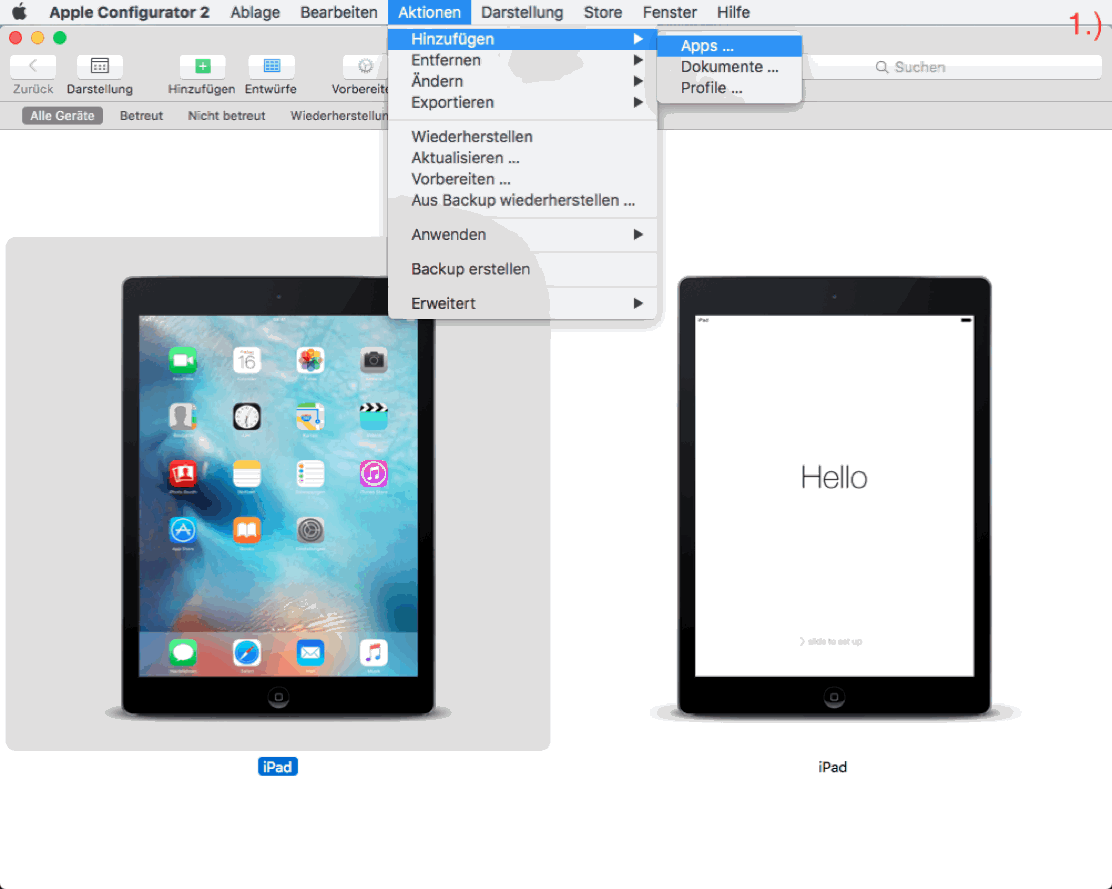Screen dimensions: 1112x889
Task: Open the Ablage menu
Action: 255,12
